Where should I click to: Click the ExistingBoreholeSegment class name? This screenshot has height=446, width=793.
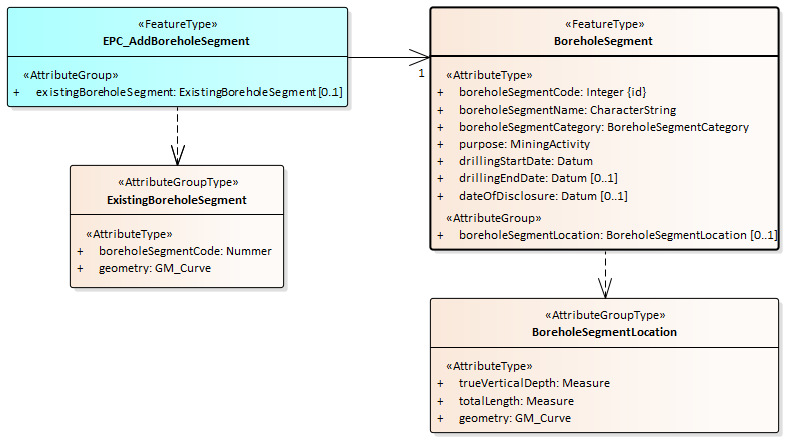tap(177, 200)
